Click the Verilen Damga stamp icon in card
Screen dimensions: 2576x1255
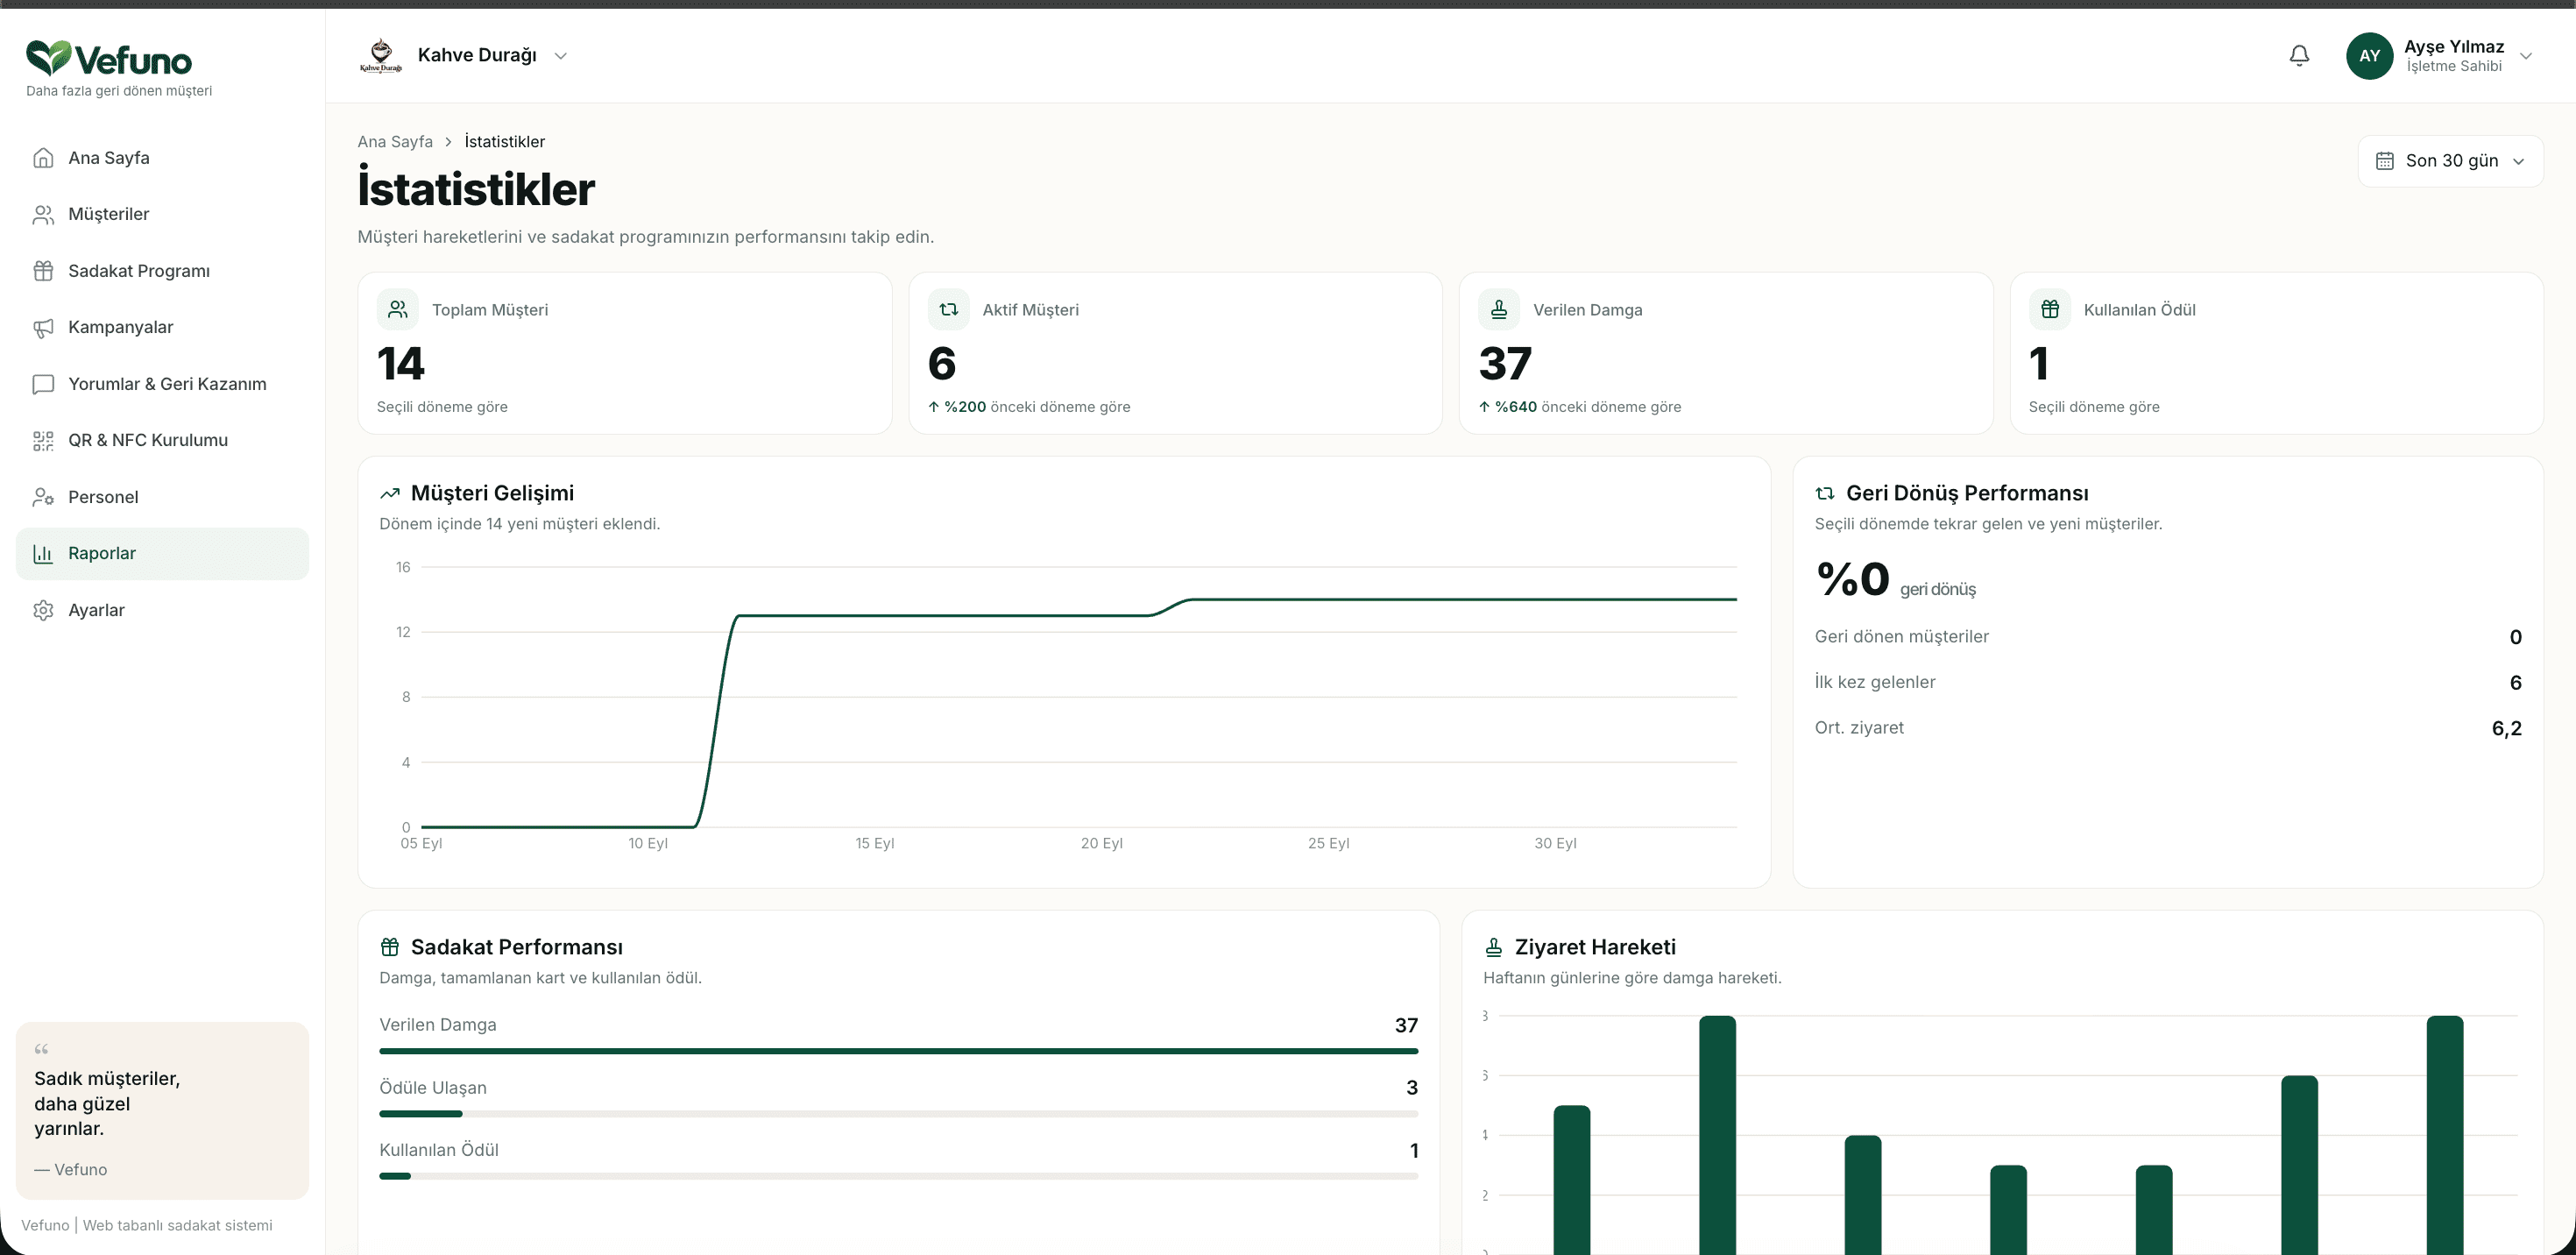pyautogui.click(x=1499, y=309)
